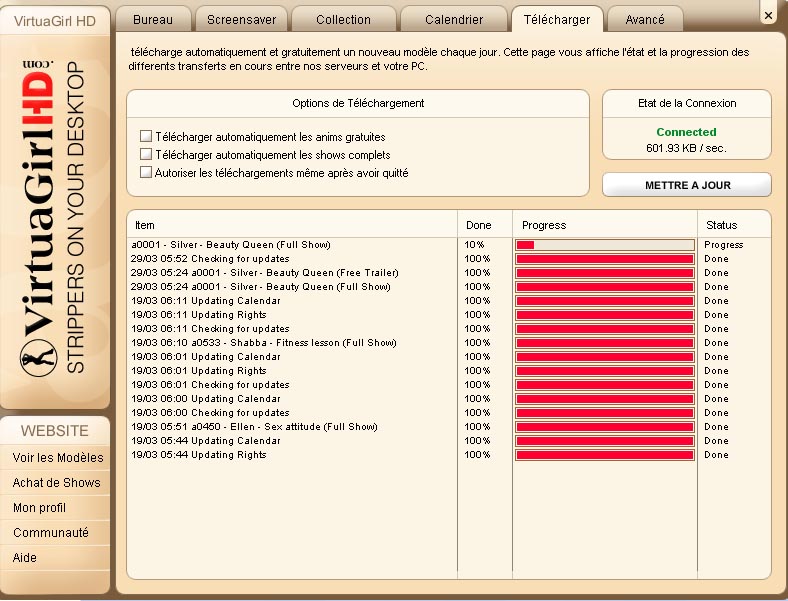Open the Screensaver tab
This screenshot has height=601, width=788.
tap(241, 20)
